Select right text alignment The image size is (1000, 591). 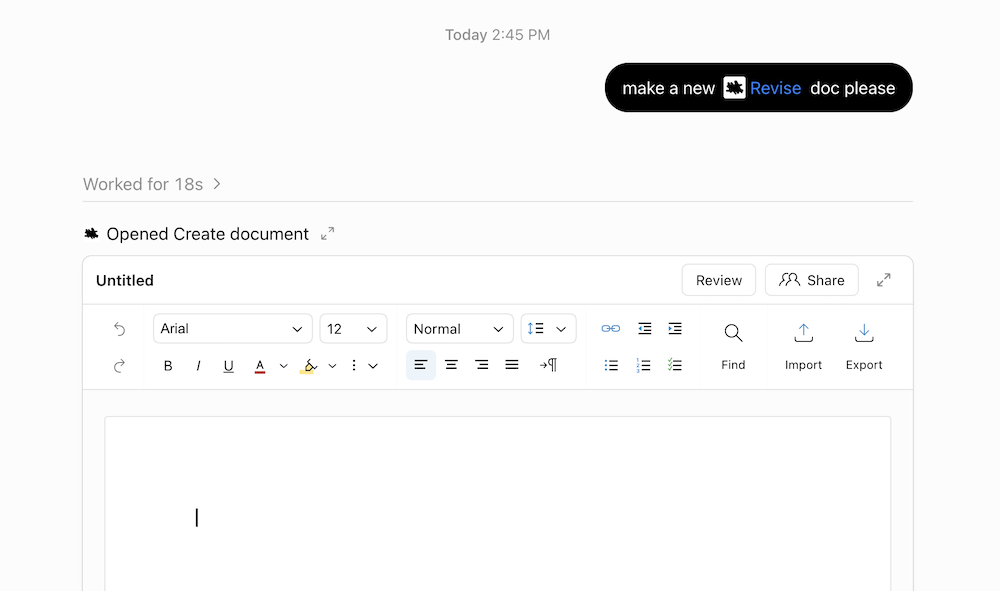coord(482,365)
